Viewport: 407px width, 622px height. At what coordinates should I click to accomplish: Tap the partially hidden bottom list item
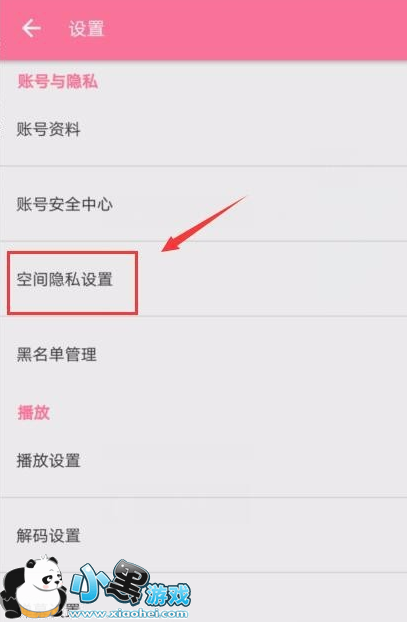click(x=204, y=597)
